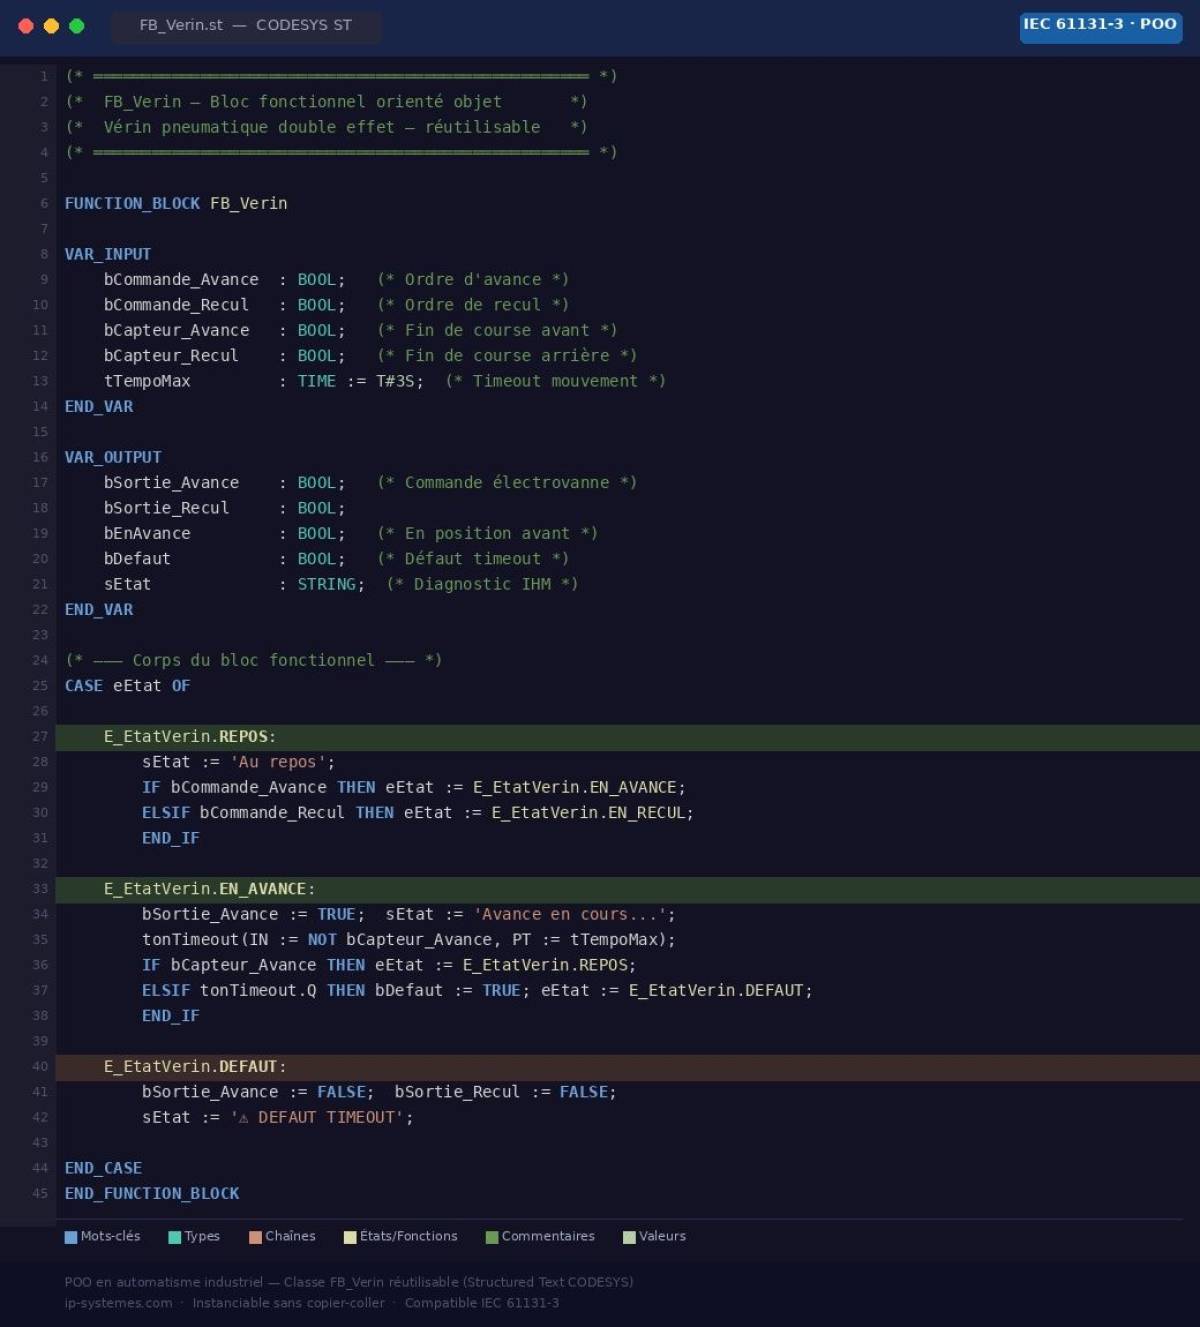Click the orange Chaînes legend swatch

(x=255, y=1237)
